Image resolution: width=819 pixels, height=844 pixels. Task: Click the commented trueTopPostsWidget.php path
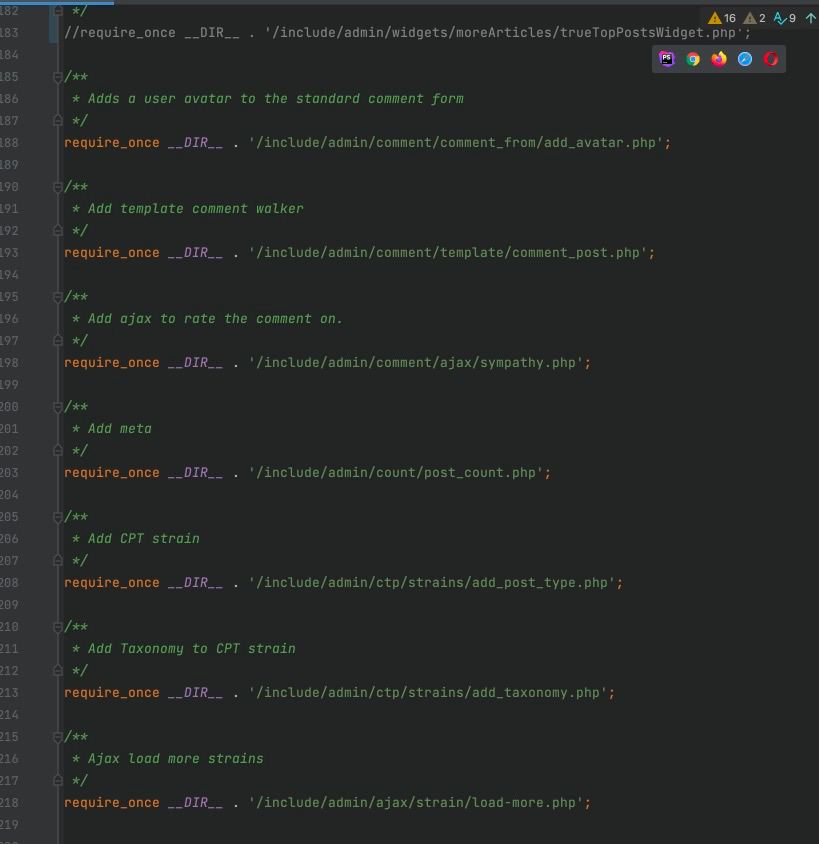tap(505, 33)
